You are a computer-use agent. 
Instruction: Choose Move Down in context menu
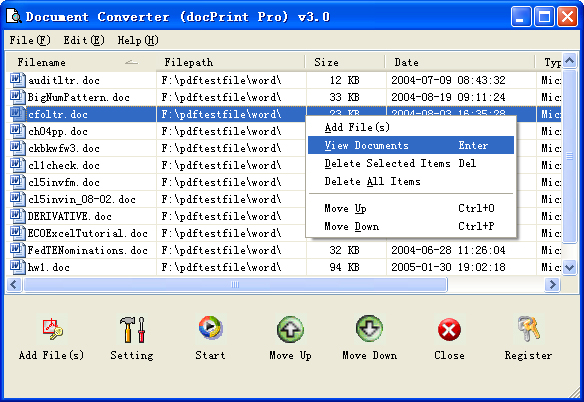(x=411, y=226)
